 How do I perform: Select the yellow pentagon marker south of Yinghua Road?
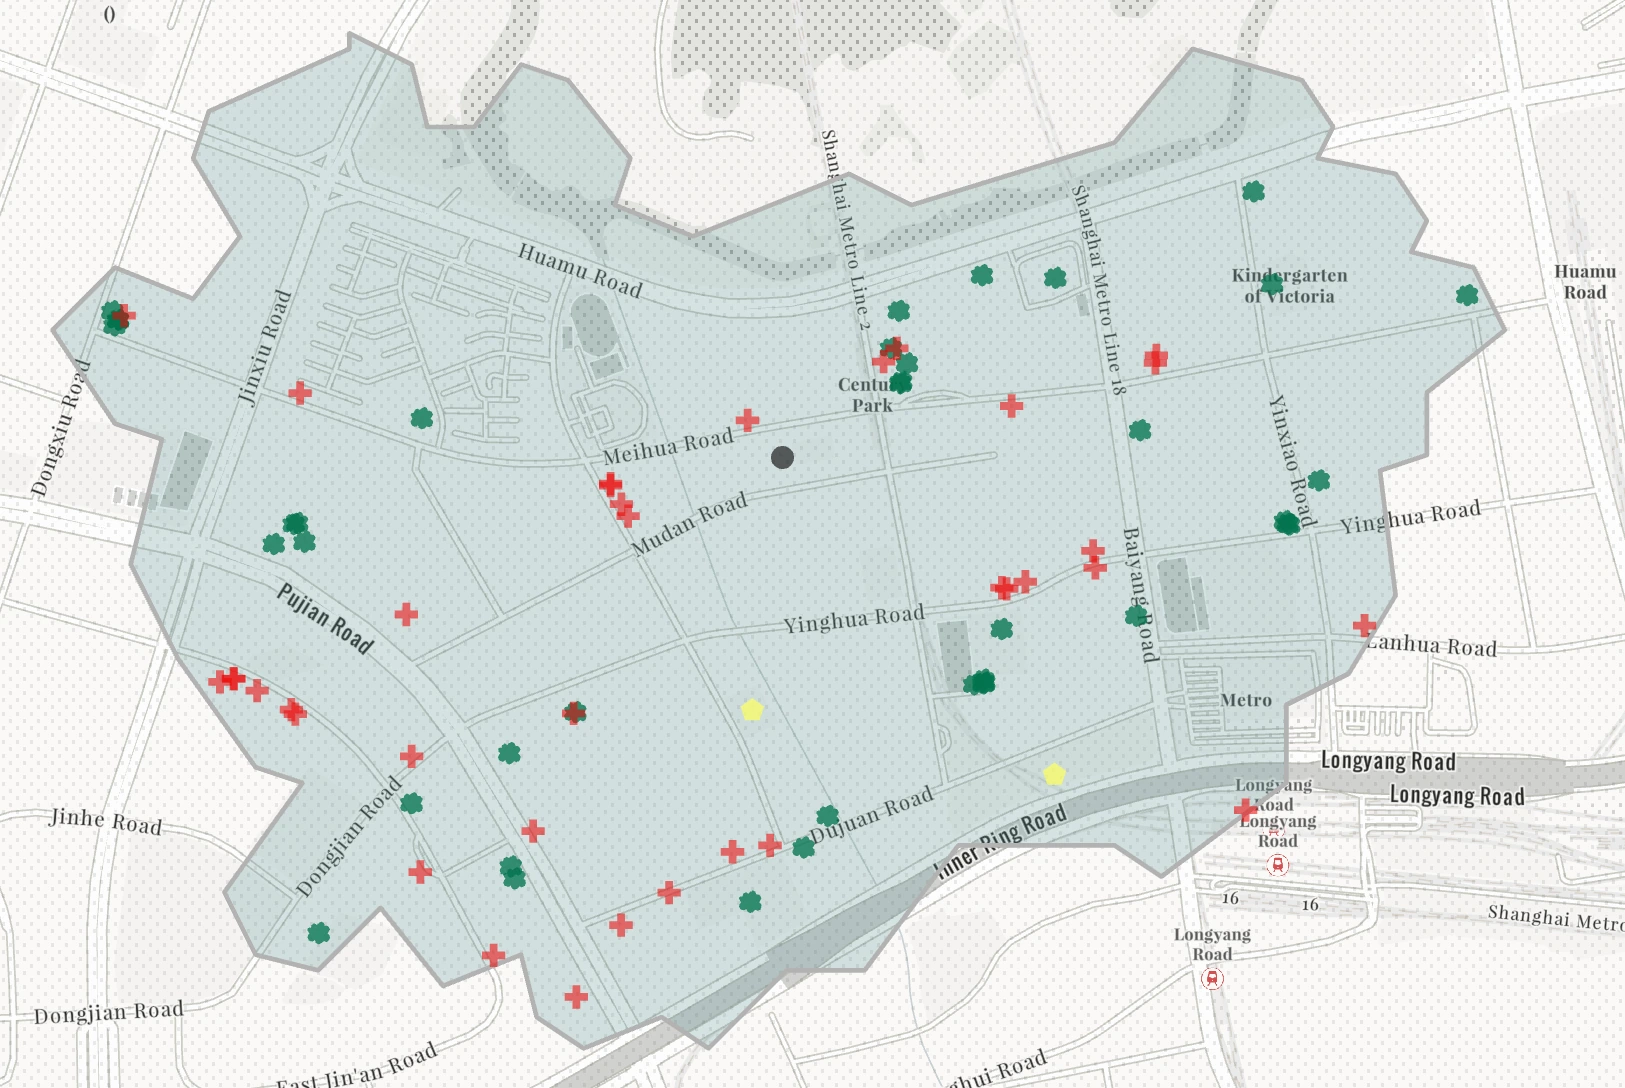point(752,710)
